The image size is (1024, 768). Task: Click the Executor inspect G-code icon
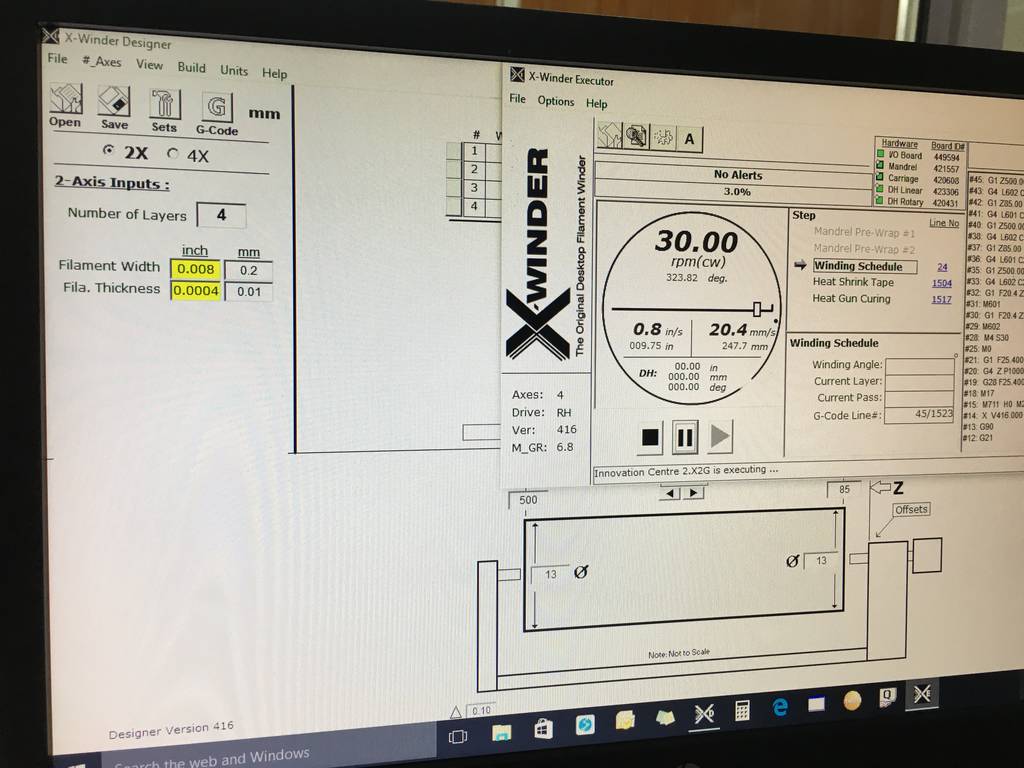point(636,136)
